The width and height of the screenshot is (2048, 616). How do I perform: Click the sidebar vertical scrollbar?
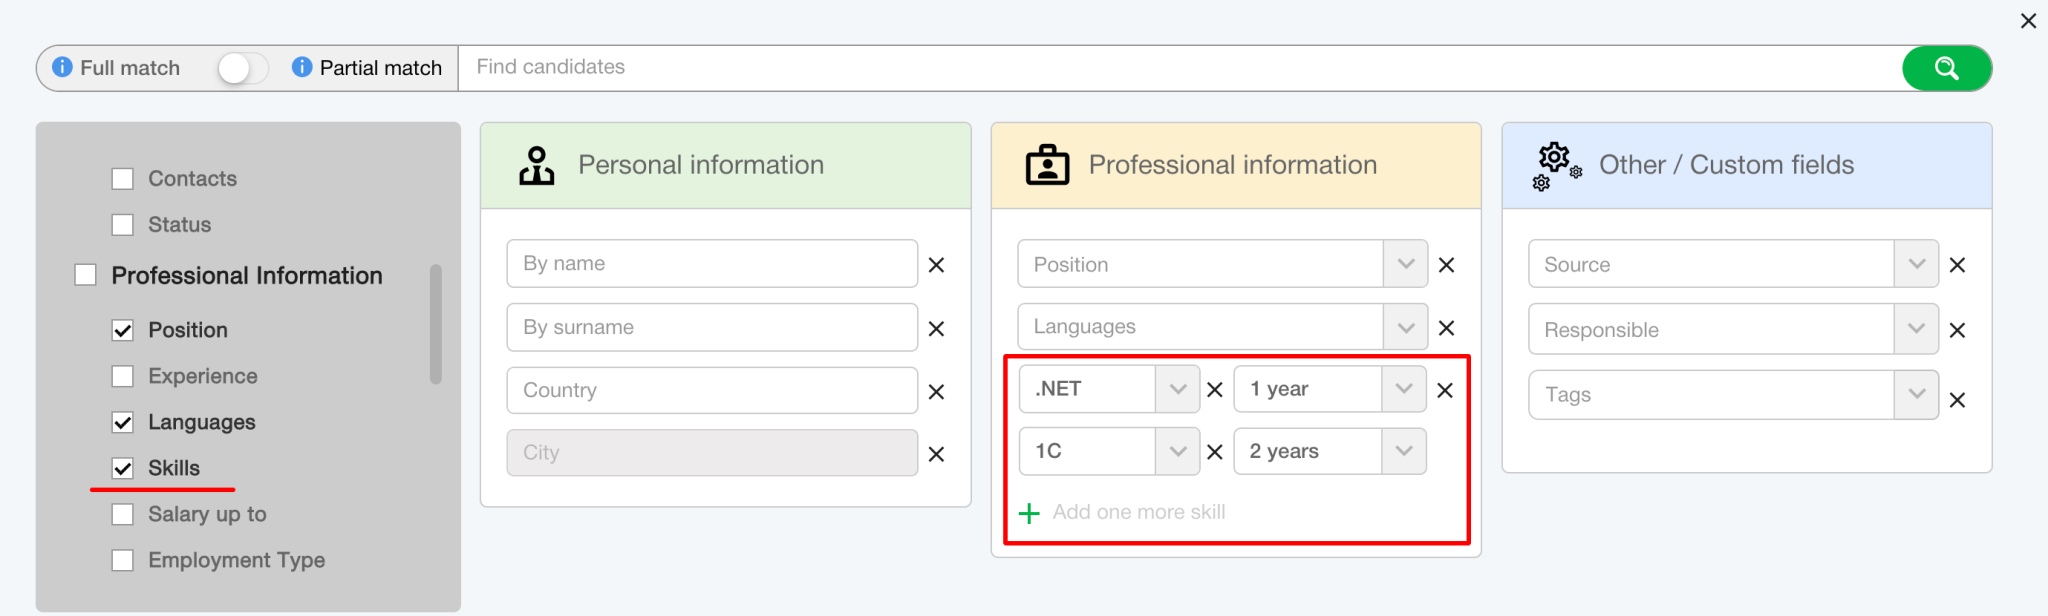tap(435, 323)
